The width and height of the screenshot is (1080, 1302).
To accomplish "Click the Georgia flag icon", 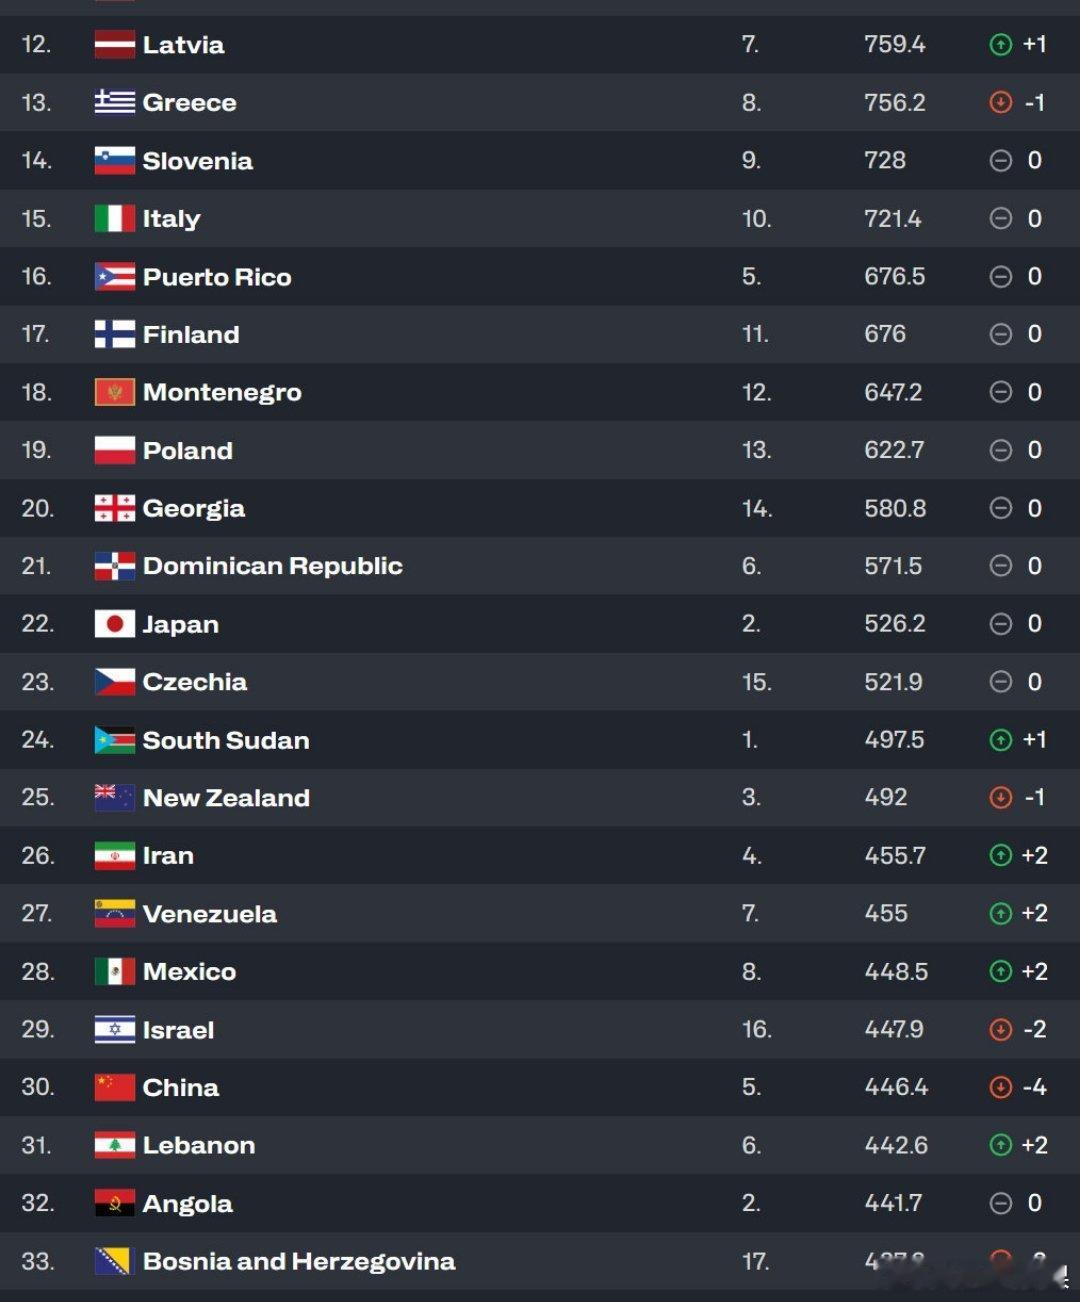I will [114, 508].
